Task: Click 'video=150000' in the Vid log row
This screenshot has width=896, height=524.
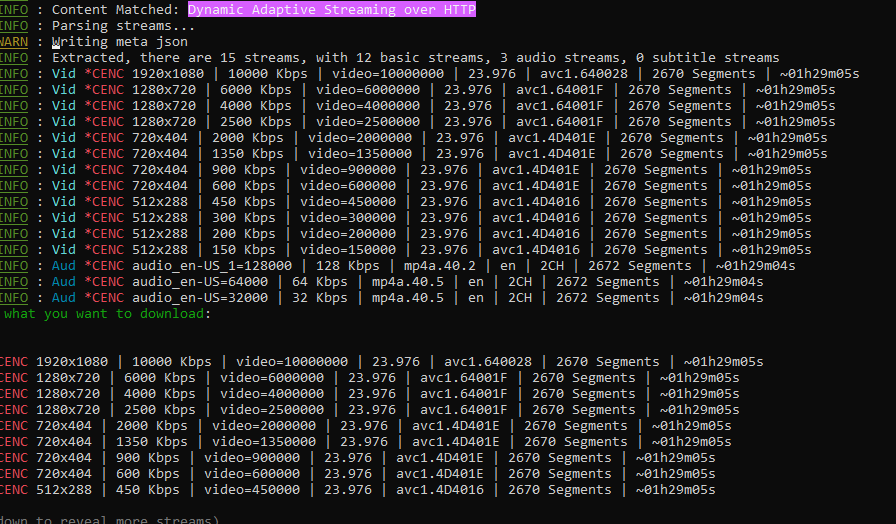Action: pos(348,250)
